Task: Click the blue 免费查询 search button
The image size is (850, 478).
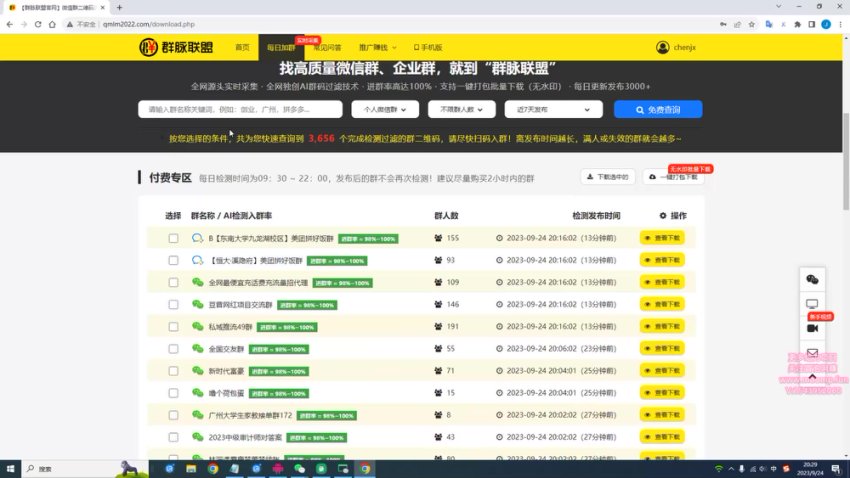Action: (x=658, y=109)
